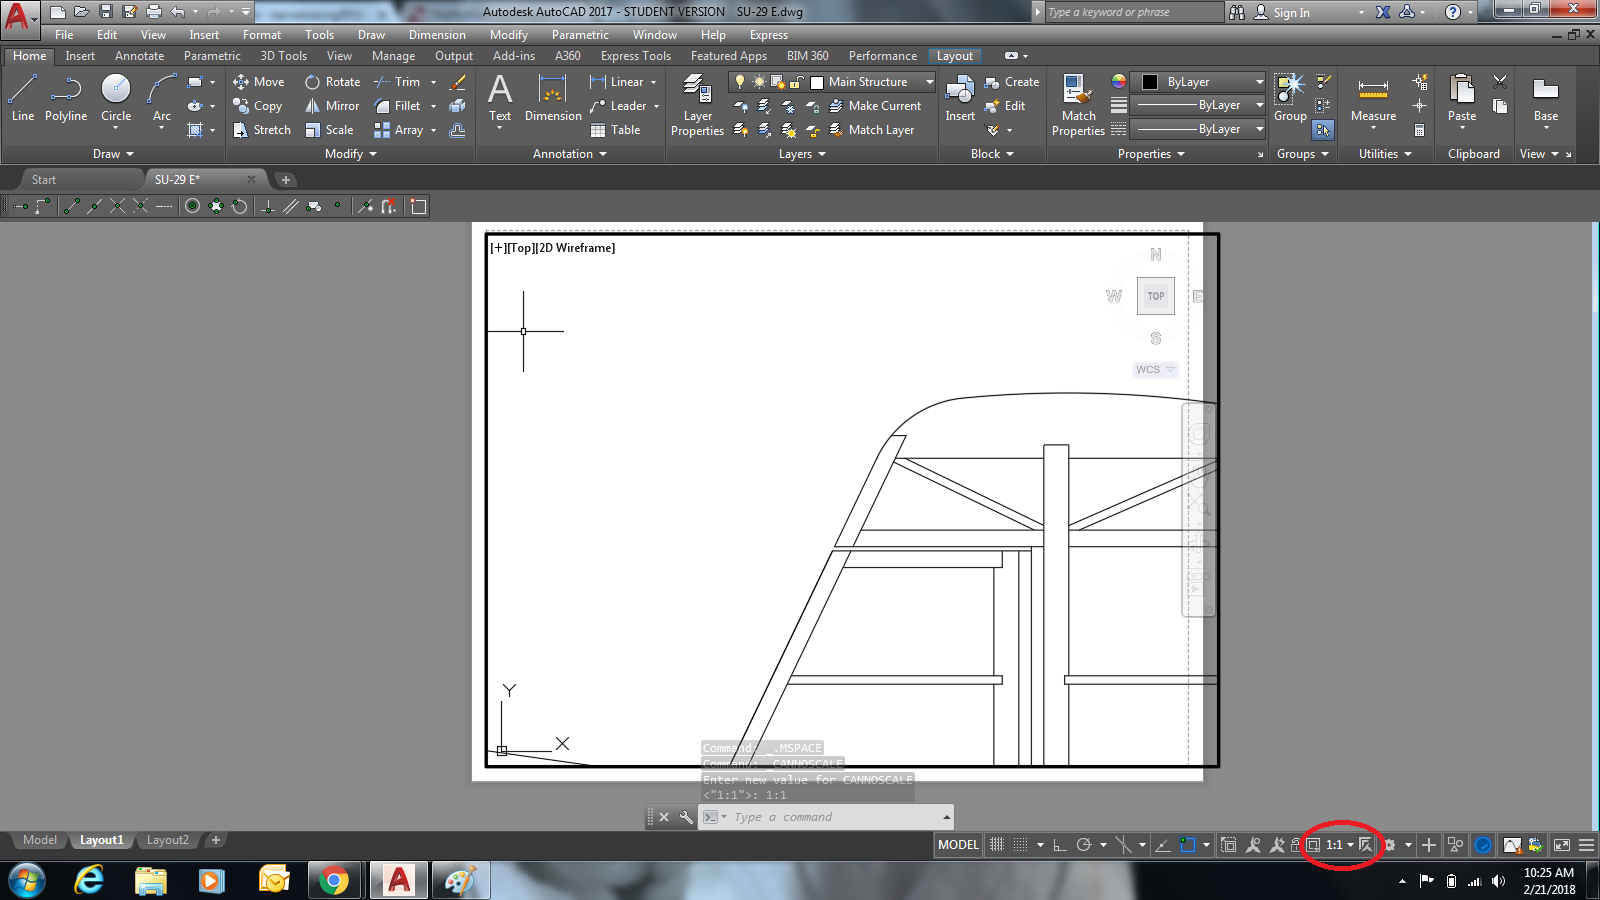Viewport: 1600px width, 900px height.
Task: Select the Line tool
Action: pos(23,98)
